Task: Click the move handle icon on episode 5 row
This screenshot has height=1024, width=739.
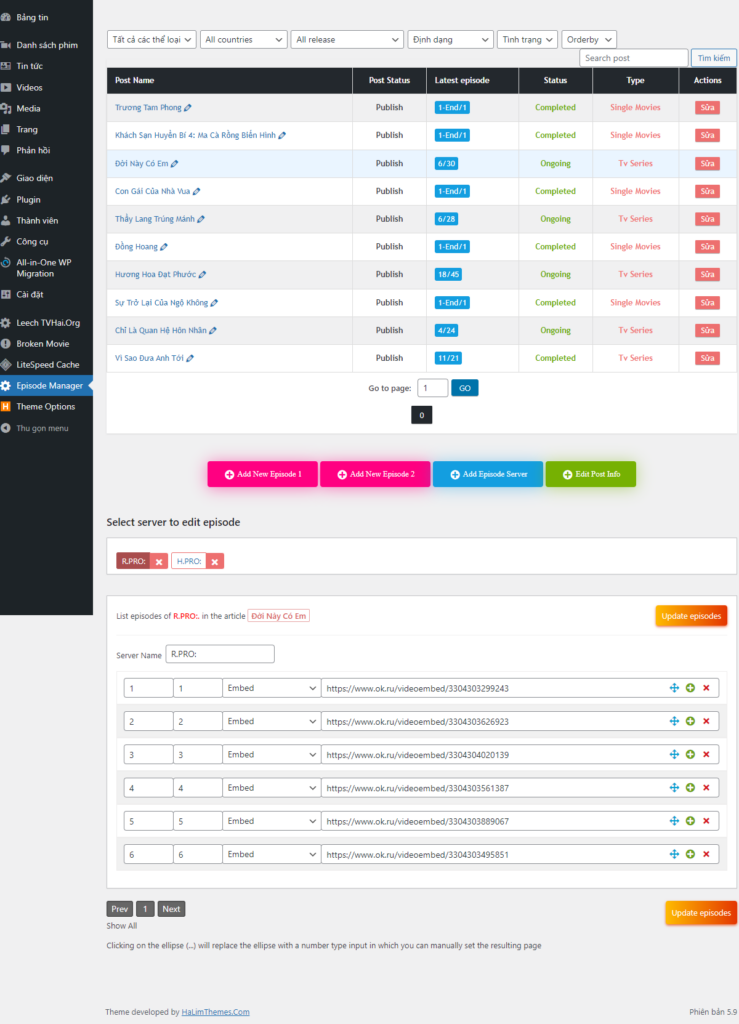Action: [x=674, y=822]
